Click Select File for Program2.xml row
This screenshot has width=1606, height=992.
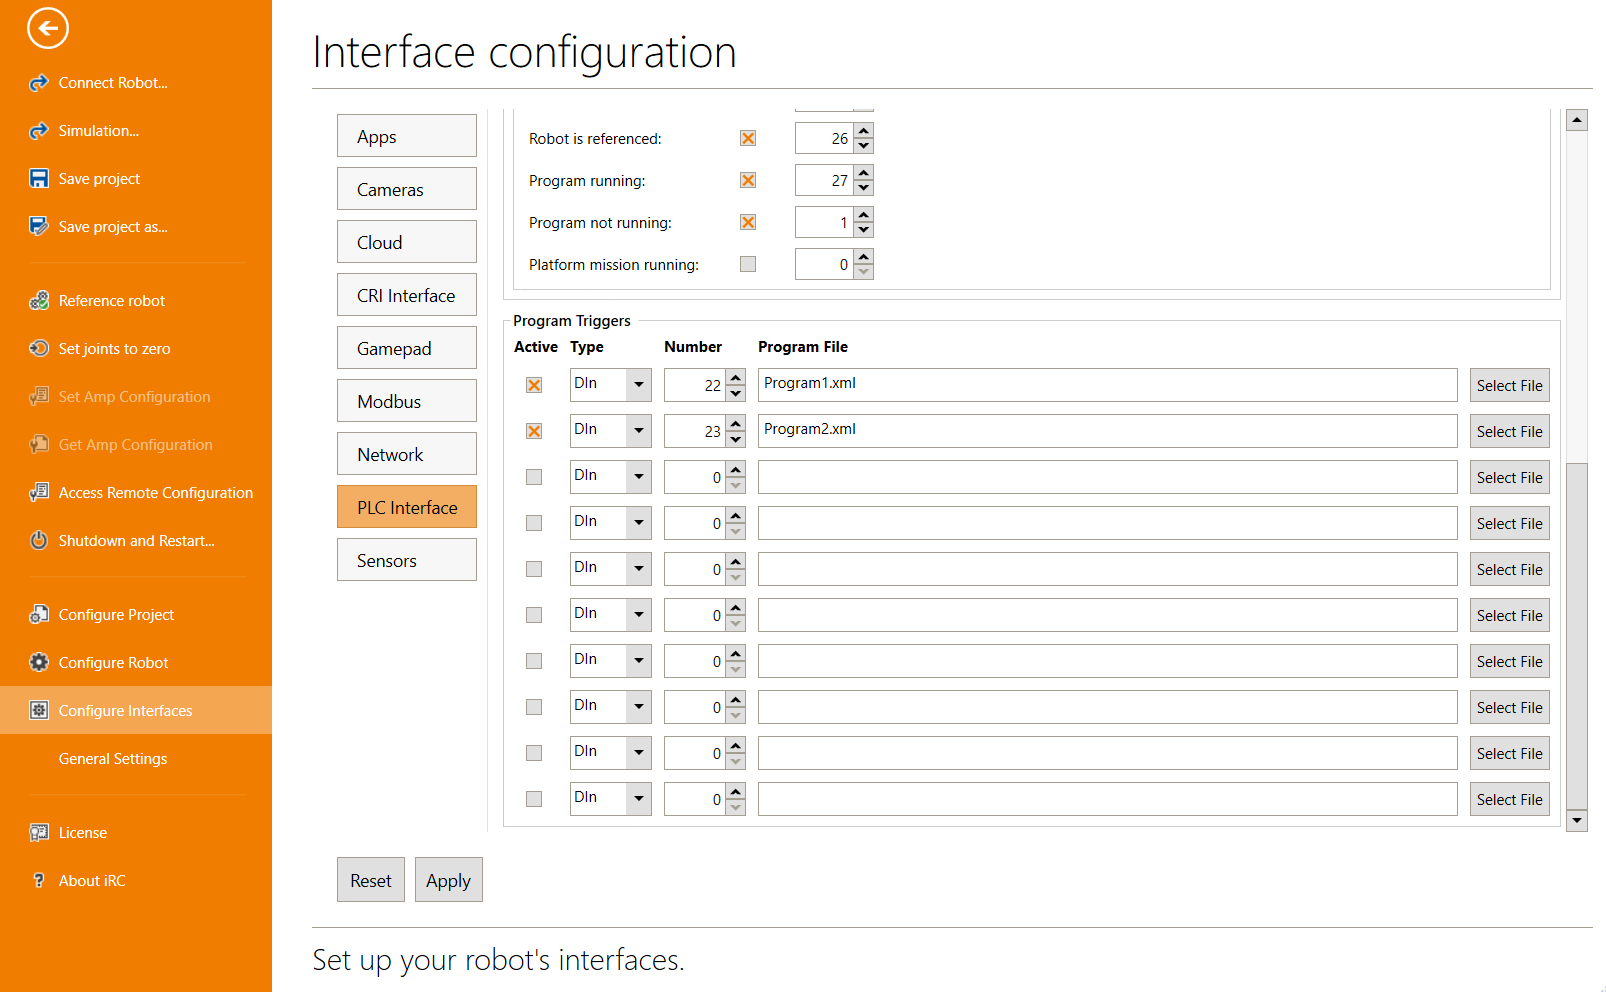pyautogui.click(x=1509, y=432)
